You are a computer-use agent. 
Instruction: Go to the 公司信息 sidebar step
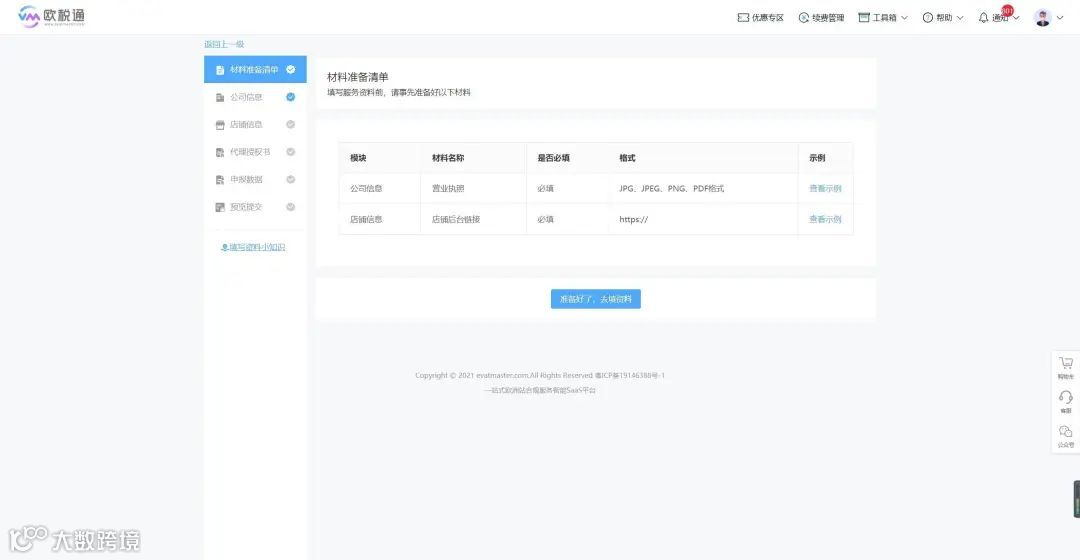pos(255,97)
